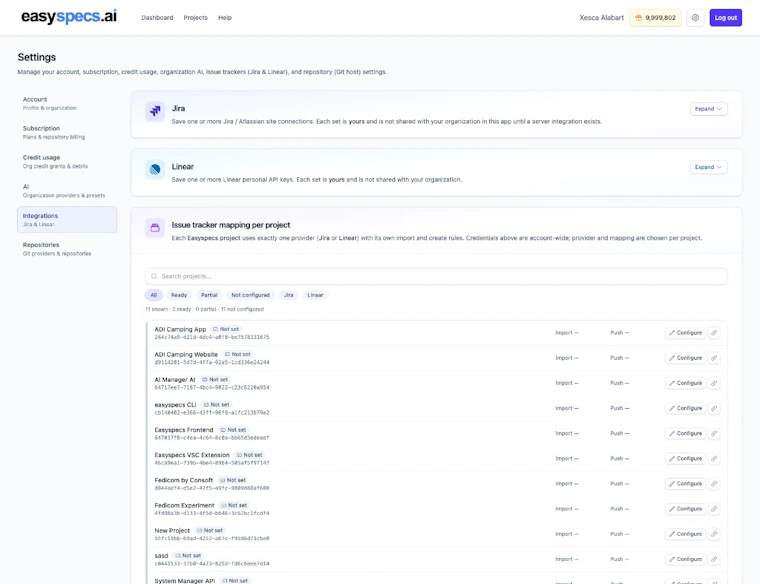Click the System Manager API project name
Image resolution: width=760 pixels, height=584 pixels.
185,581
